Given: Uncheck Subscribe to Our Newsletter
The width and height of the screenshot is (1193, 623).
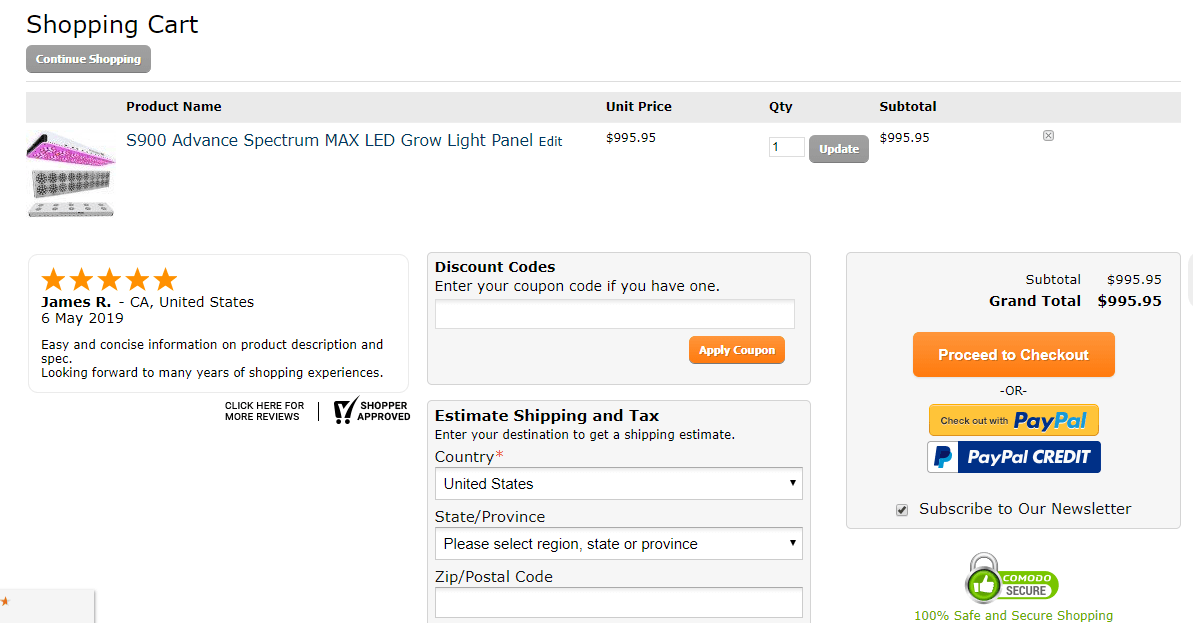Looking at the screenshot, I should 902,510.
